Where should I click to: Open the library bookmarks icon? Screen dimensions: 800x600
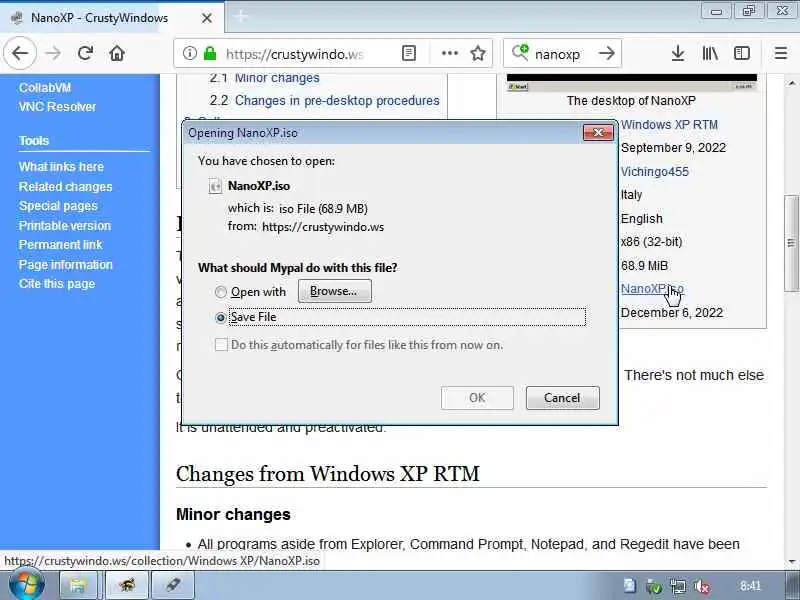710,53
